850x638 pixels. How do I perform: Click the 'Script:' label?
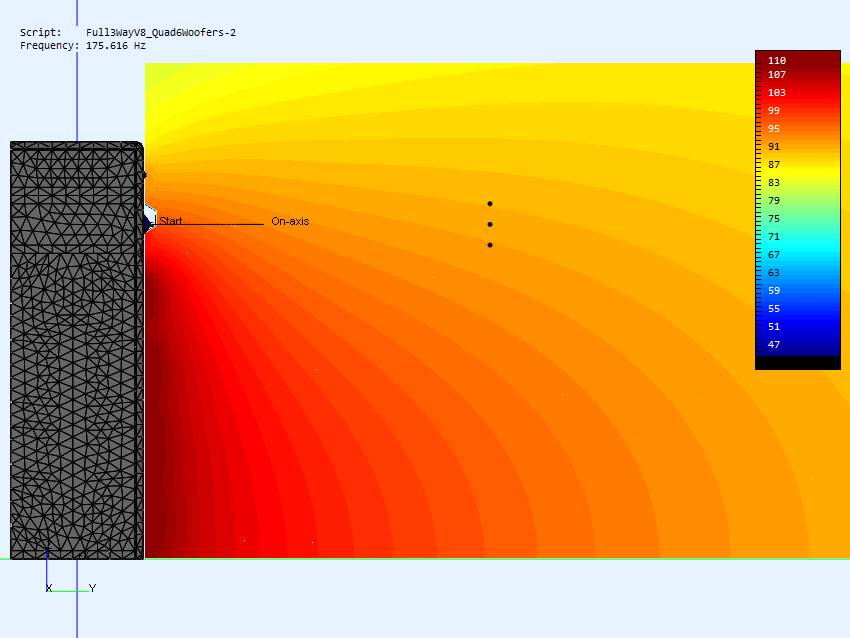click(x=41, y=33)
